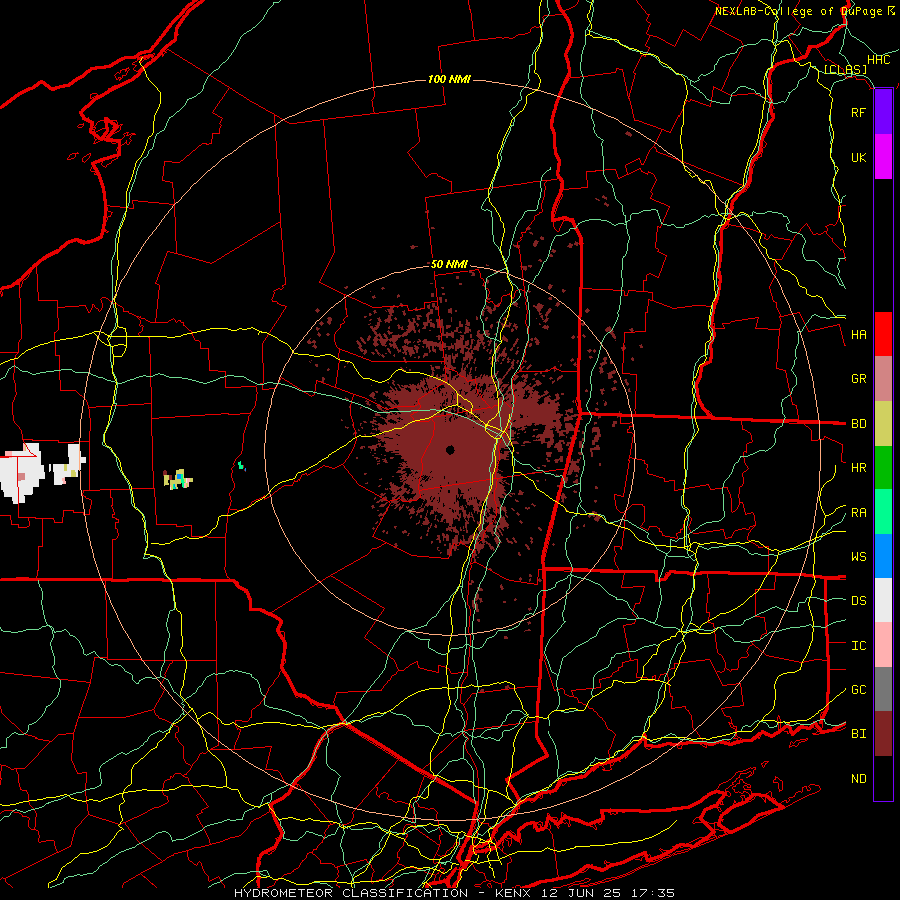The height and width of the screenshot is (900, 900).
Task: Click the smaller white echo with yellow pixels
Action: pyautogui.click(x=69, y=464)
